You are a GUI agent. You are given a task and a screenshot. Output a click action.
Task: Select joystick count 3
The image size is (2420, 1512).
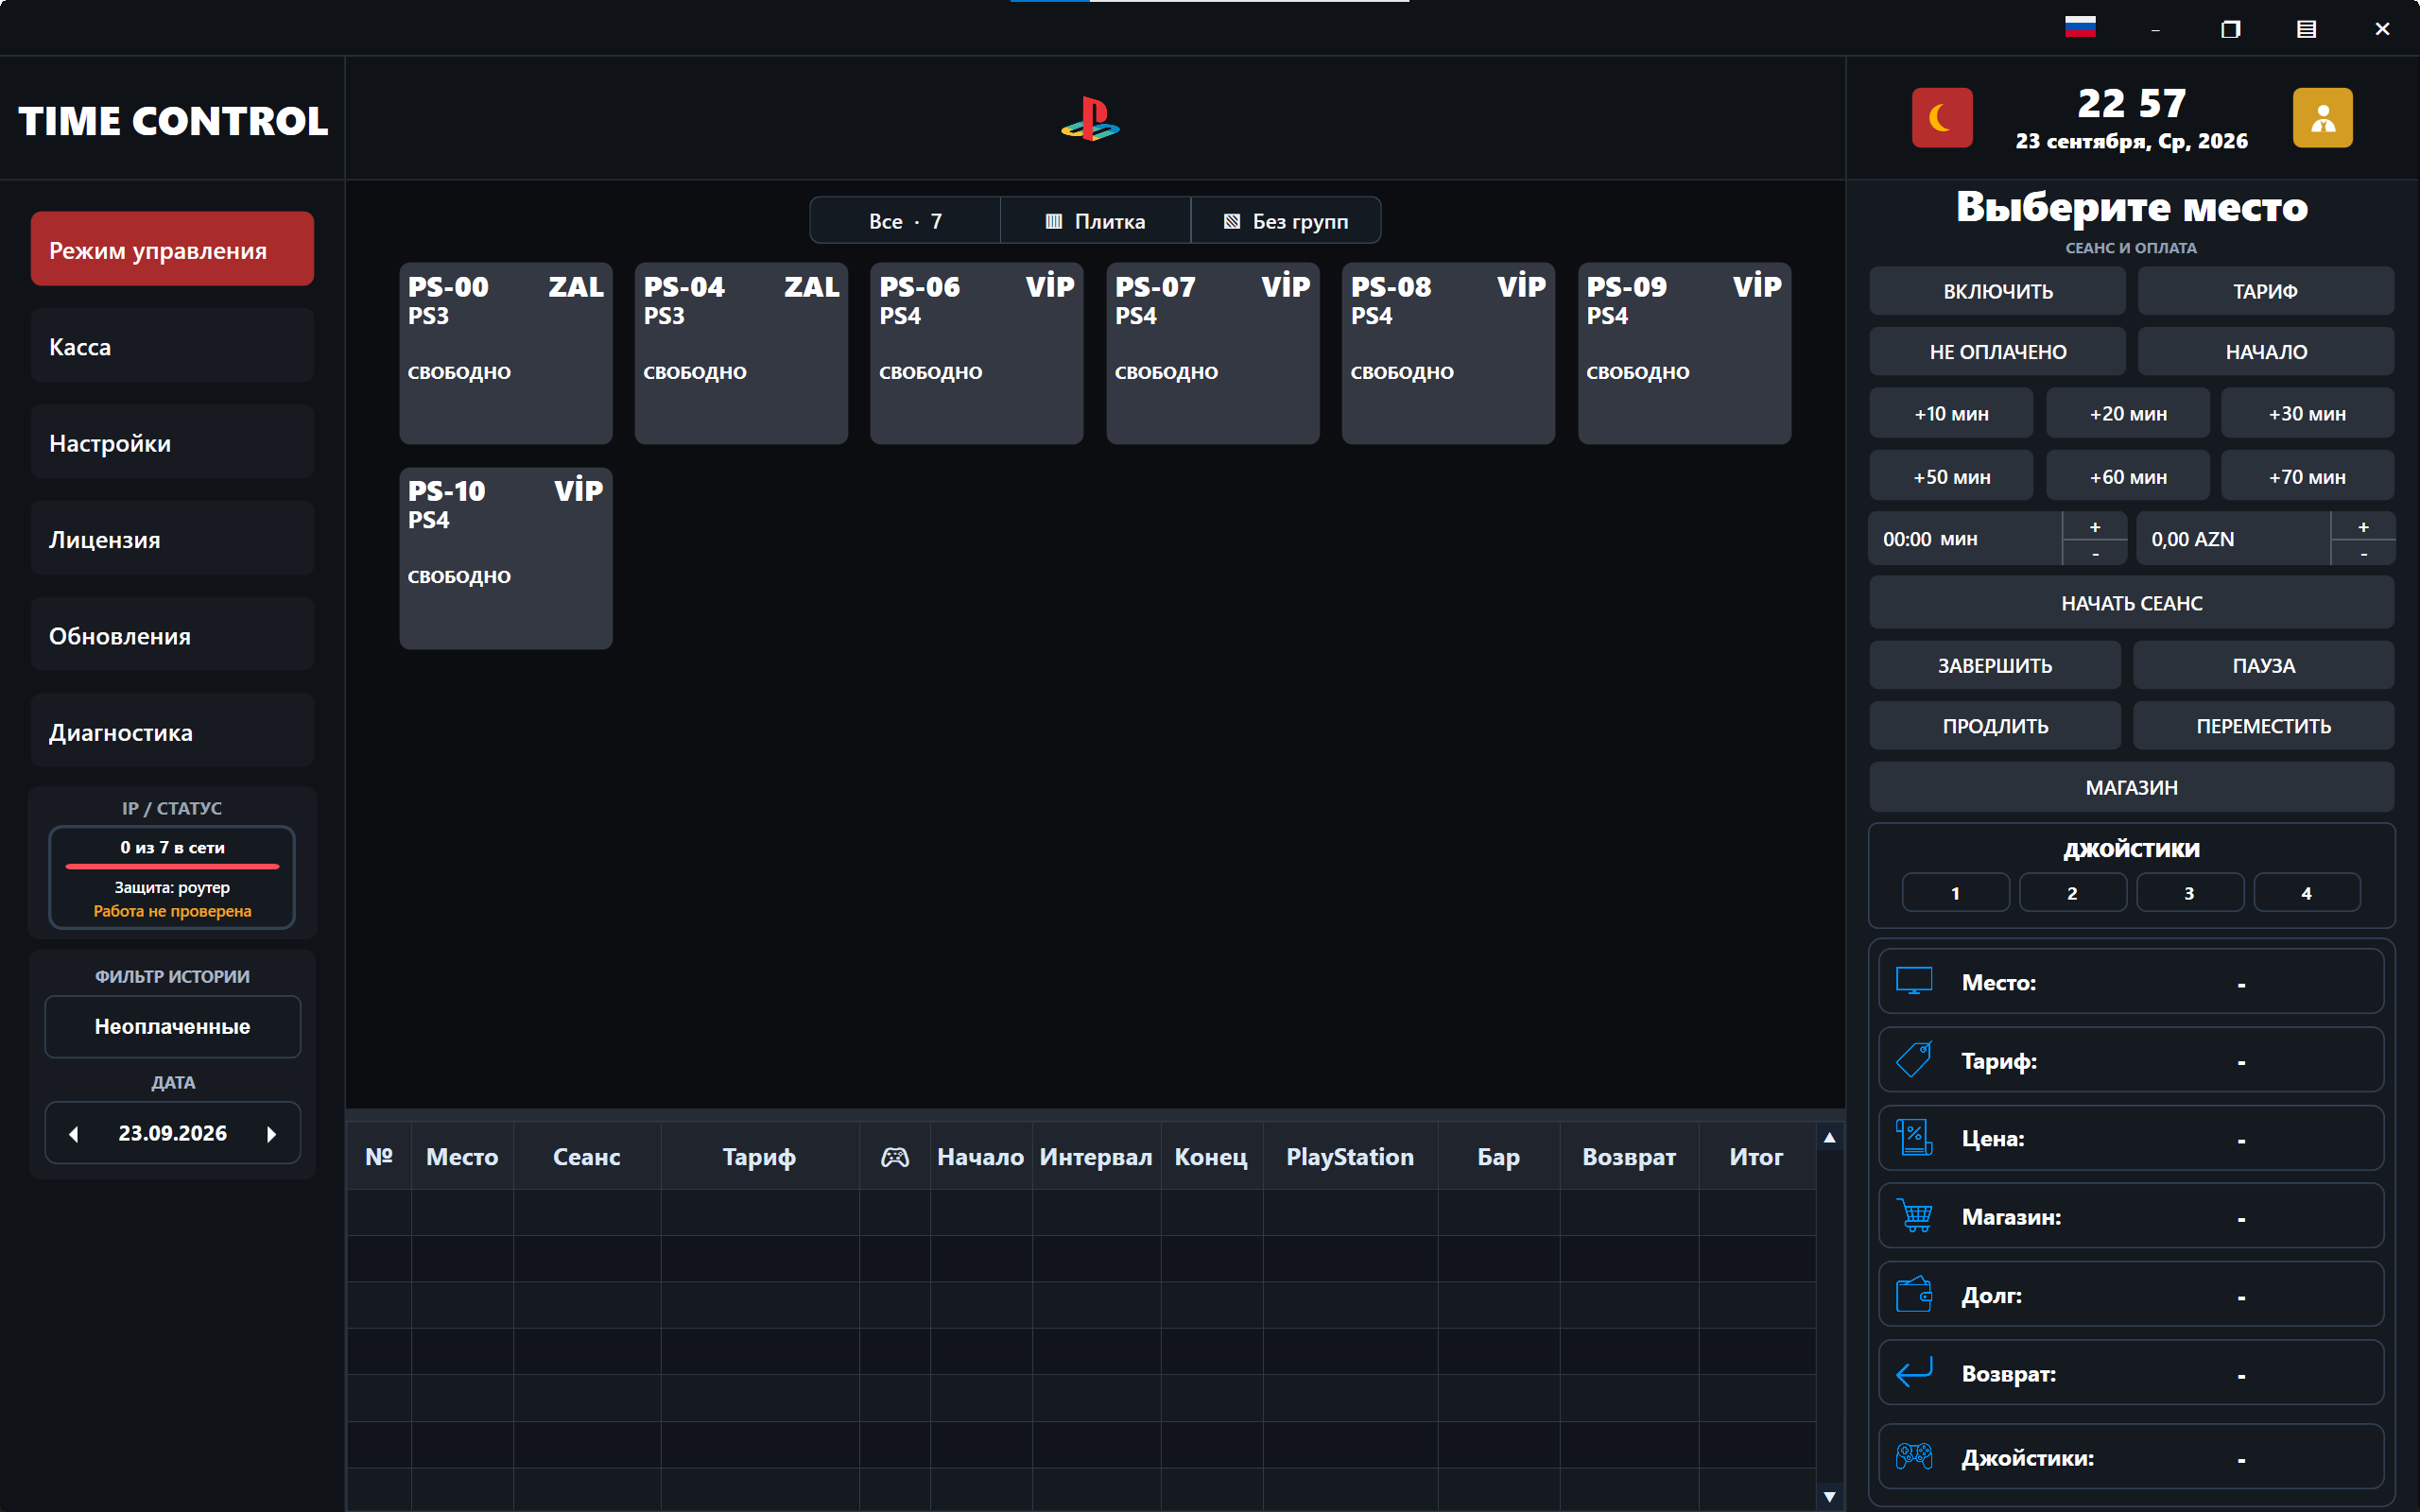[x=2189, y=893]
